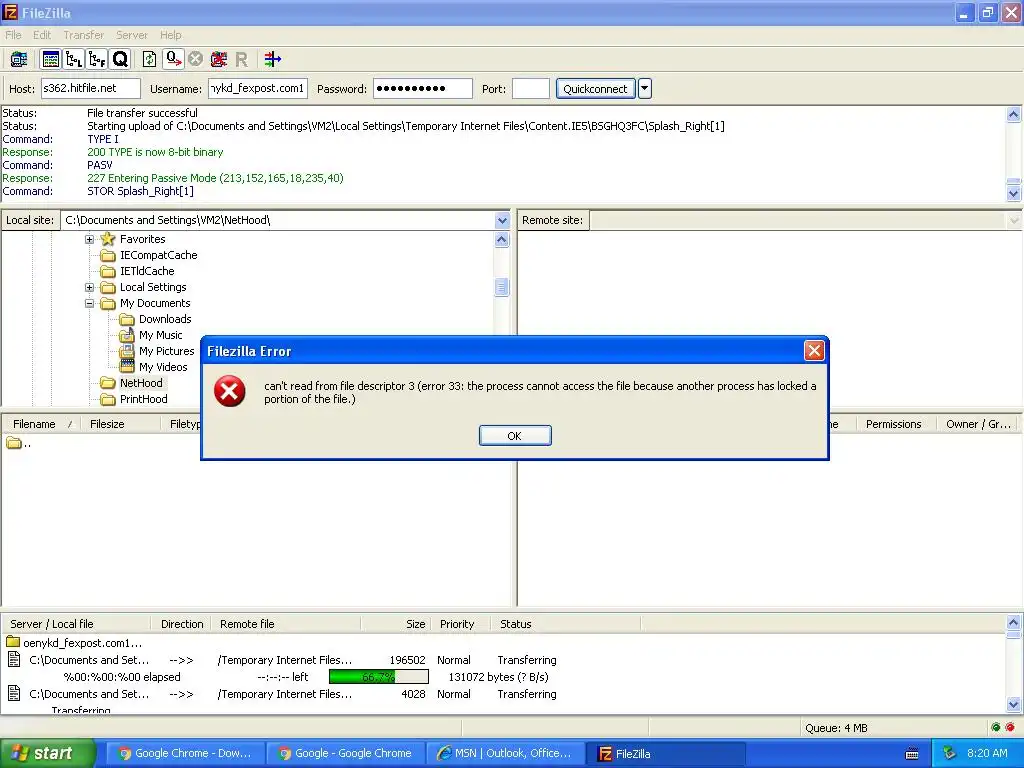The width and height of the screenshot is (1024, 768).
Task: Click the Host input field
Action: (x=91, y=88)
